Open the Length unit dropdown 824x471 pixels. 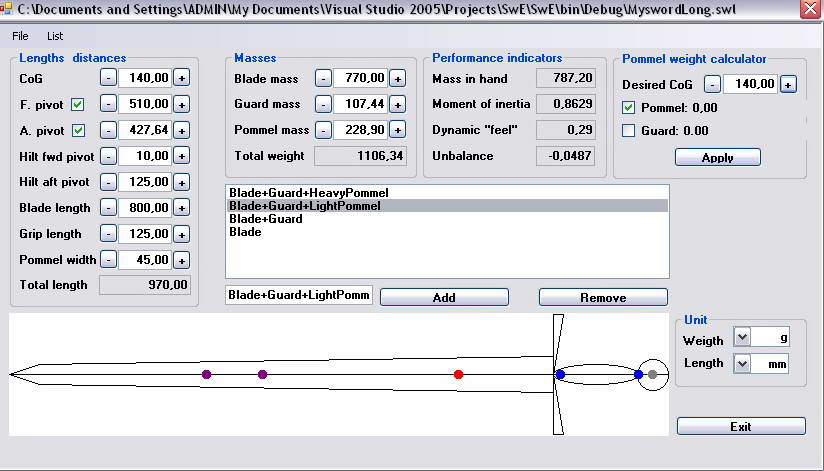741,364
